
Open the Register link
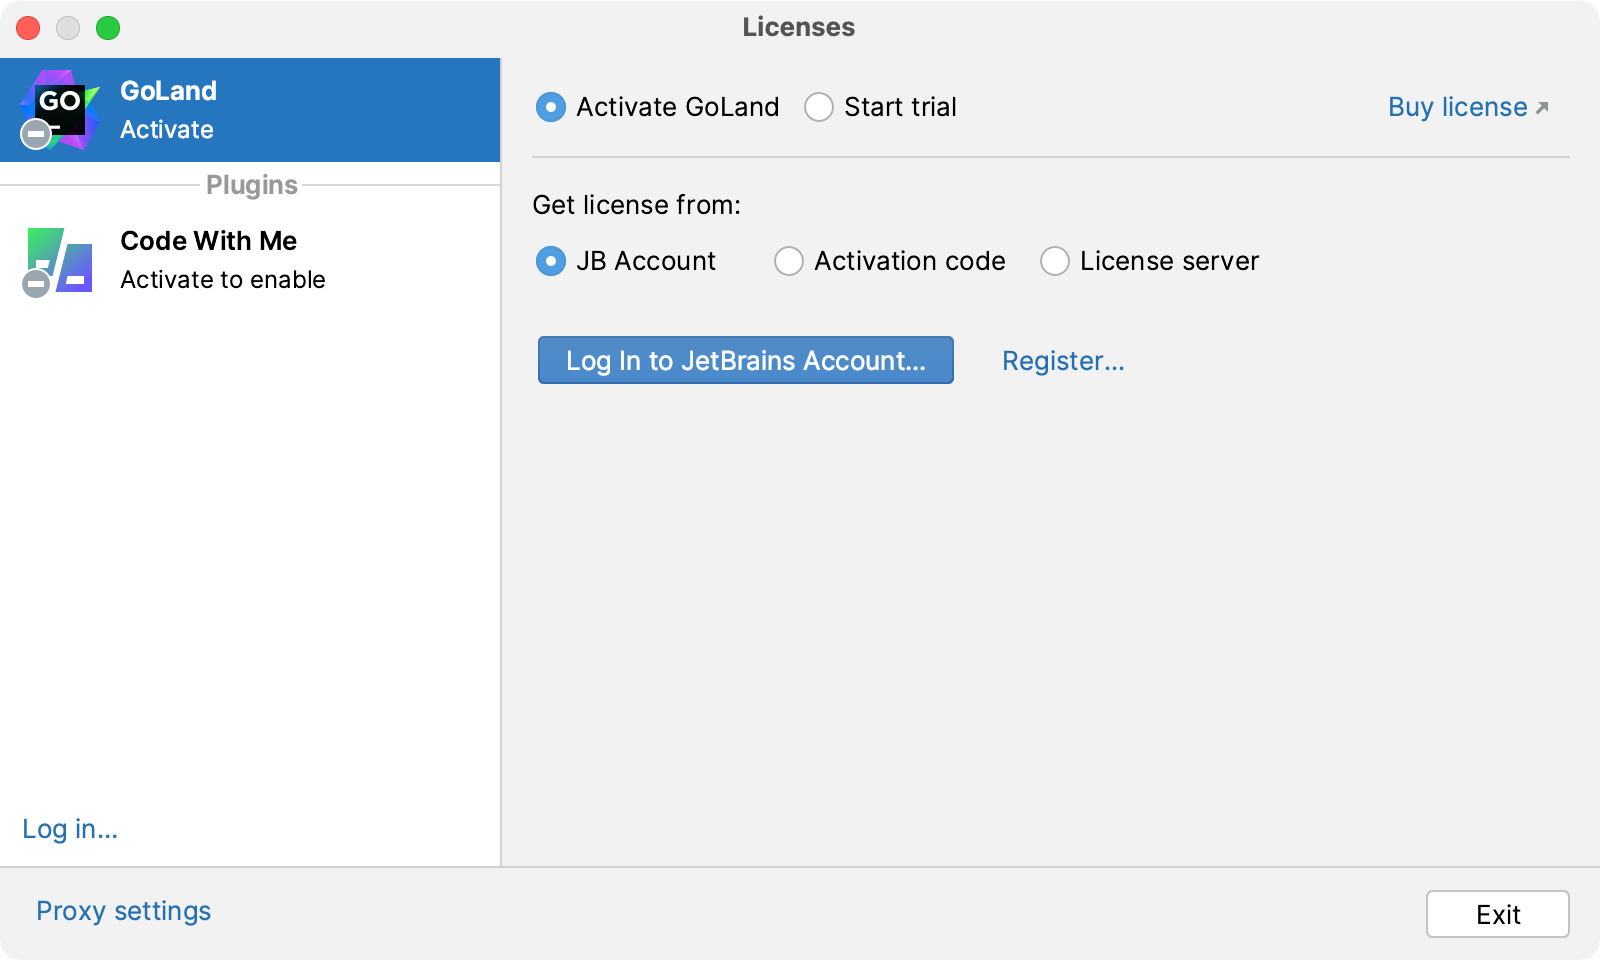click(1063, 361)
